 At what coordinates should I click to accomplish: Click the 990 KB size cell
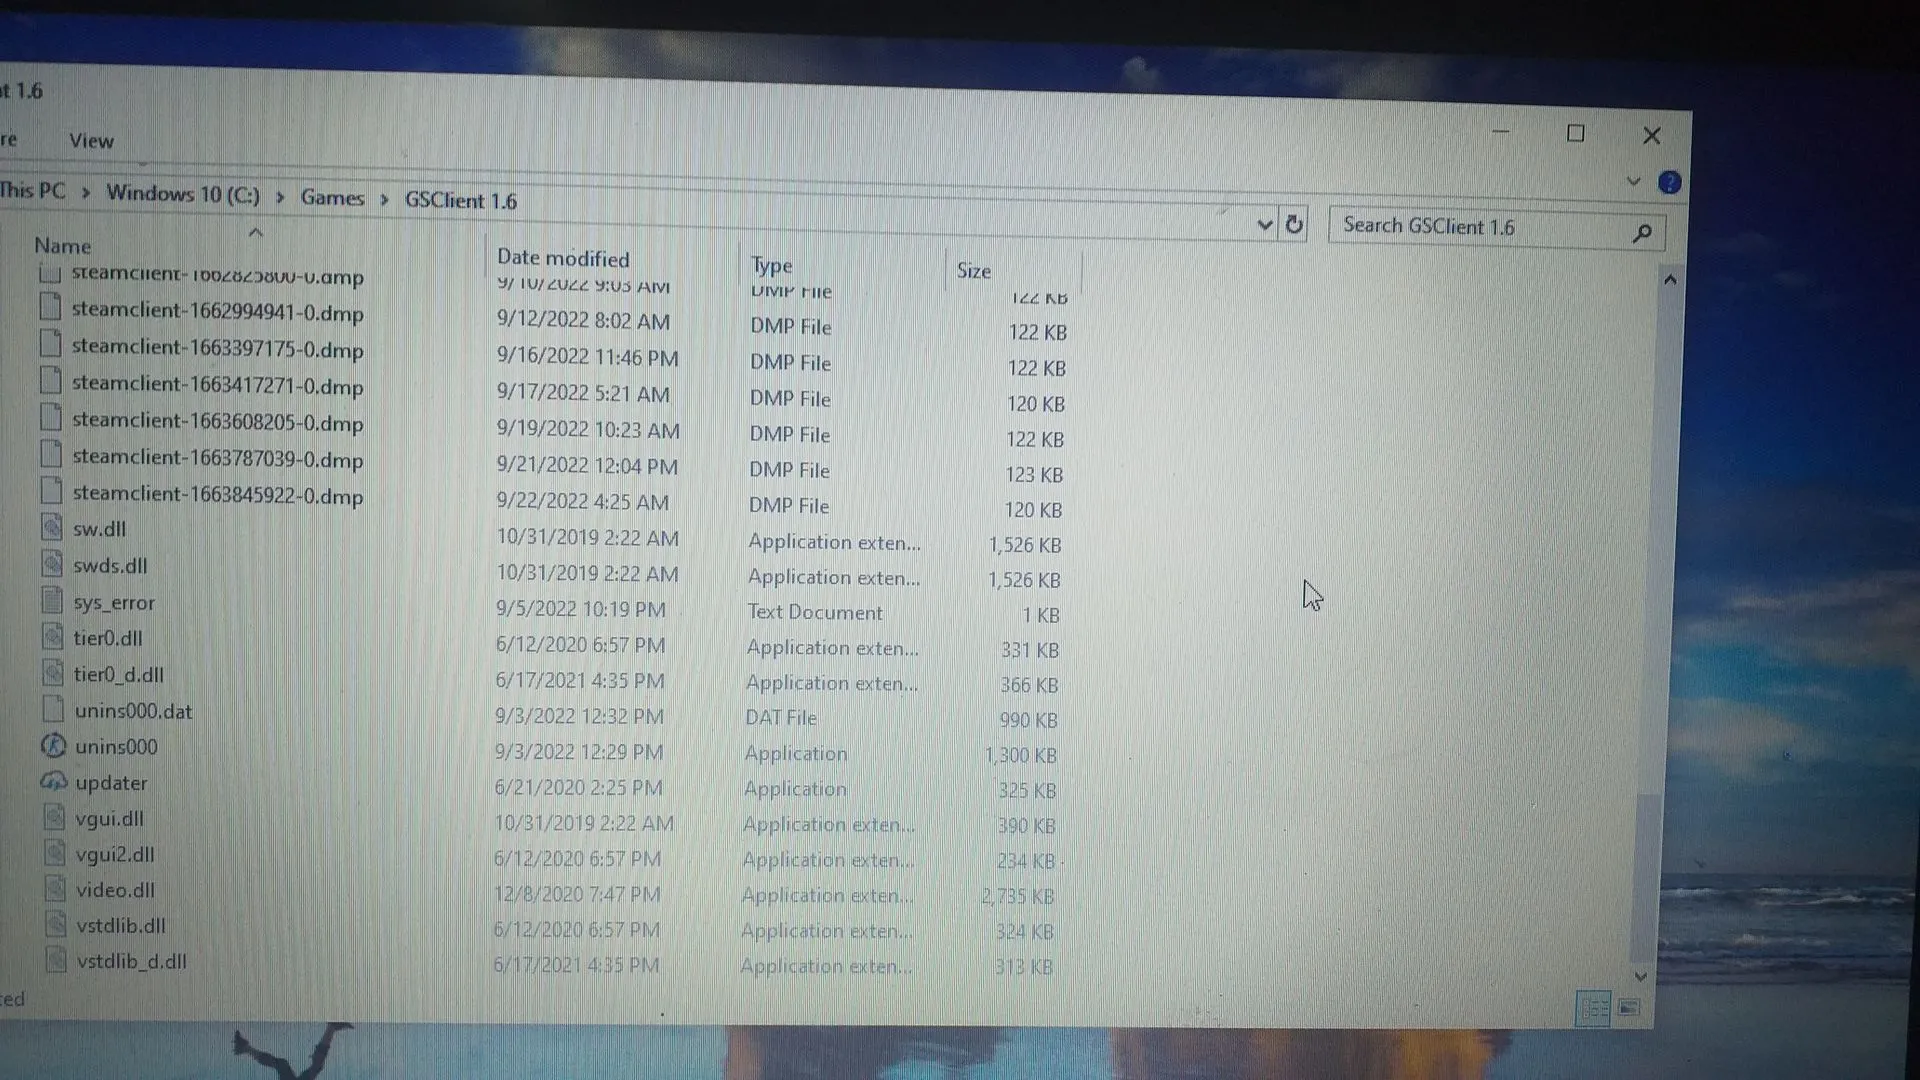point(1028,720)
